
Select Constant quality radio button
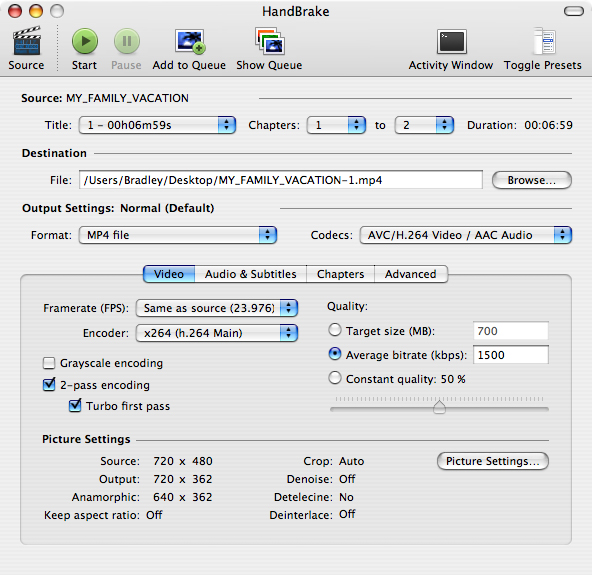coord(335,378)
